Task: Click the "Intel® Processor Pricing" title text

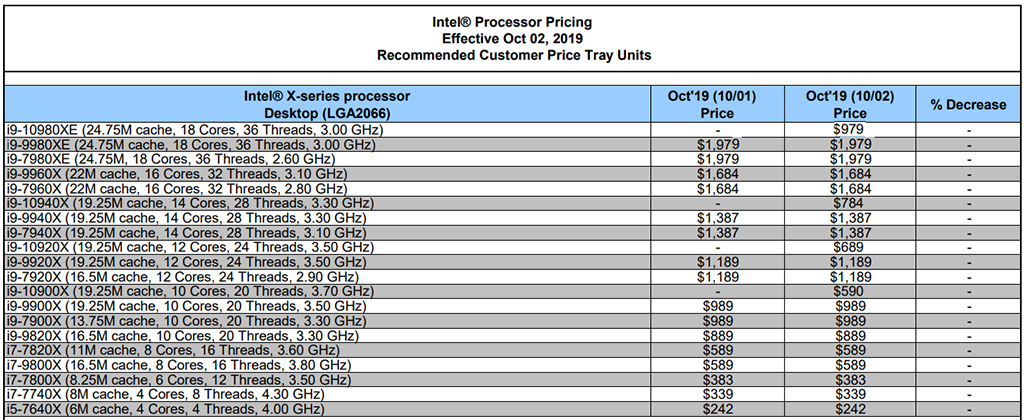Action: [x=514, y=21]
